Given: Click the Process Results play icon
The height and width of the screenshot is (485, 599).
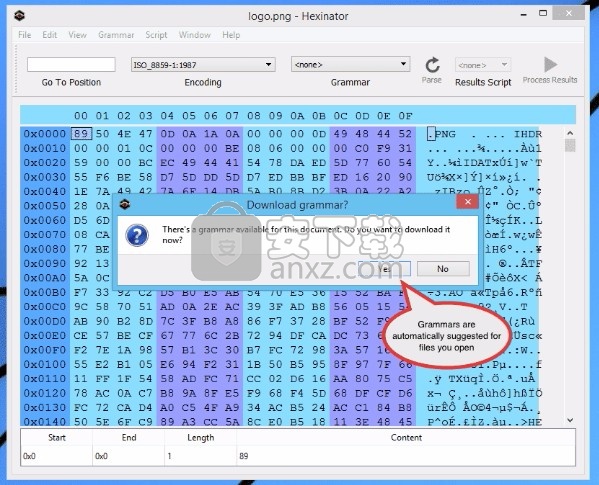Looking at the screenshot, I should [x=550, y=65].
